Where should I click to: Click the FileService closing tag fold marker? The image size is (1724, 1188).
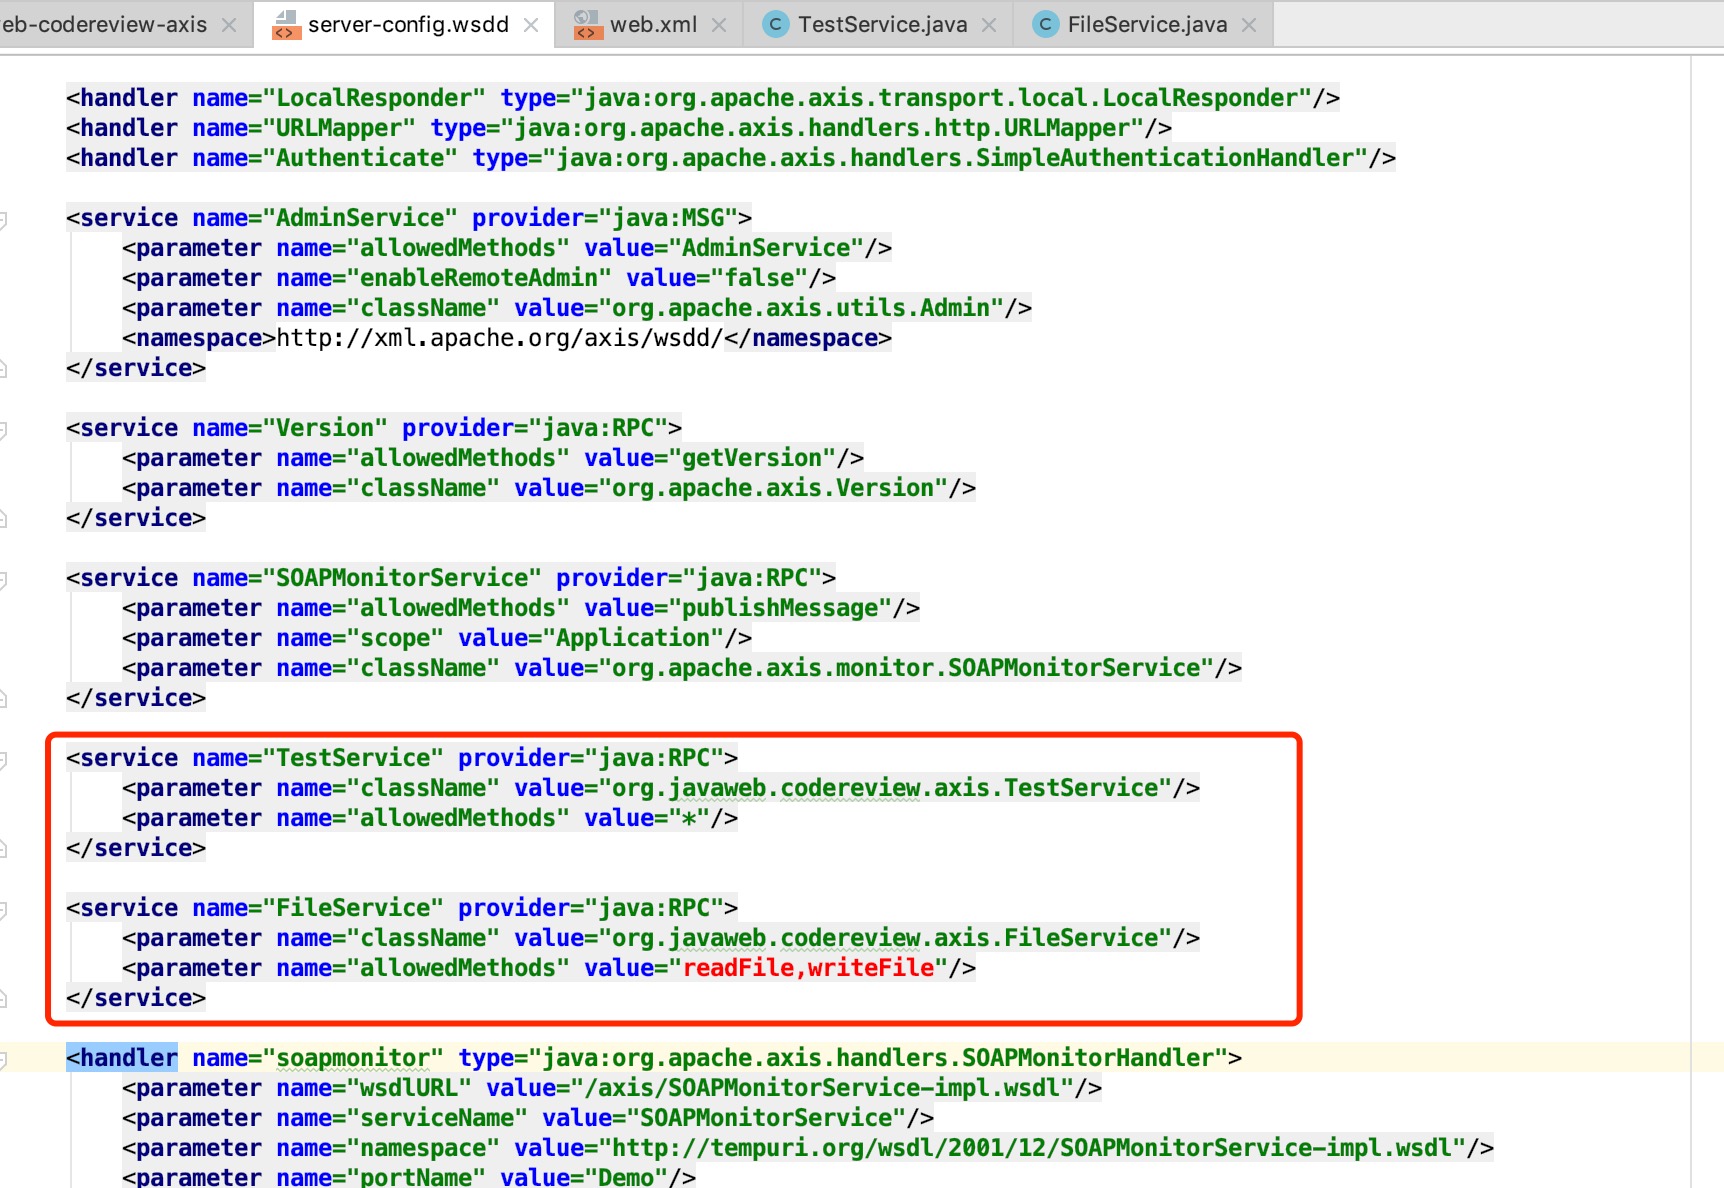3,999
